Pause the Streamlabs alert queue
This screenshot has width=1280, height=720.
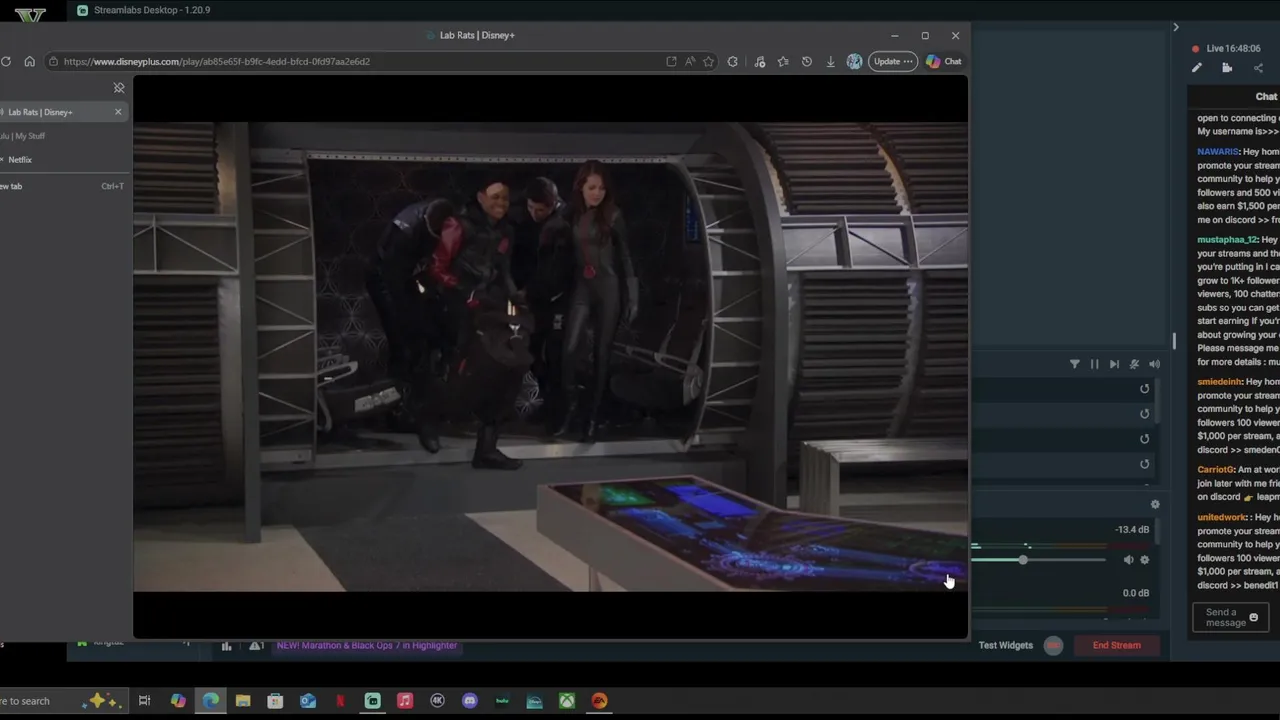[x=1094, y=364]
